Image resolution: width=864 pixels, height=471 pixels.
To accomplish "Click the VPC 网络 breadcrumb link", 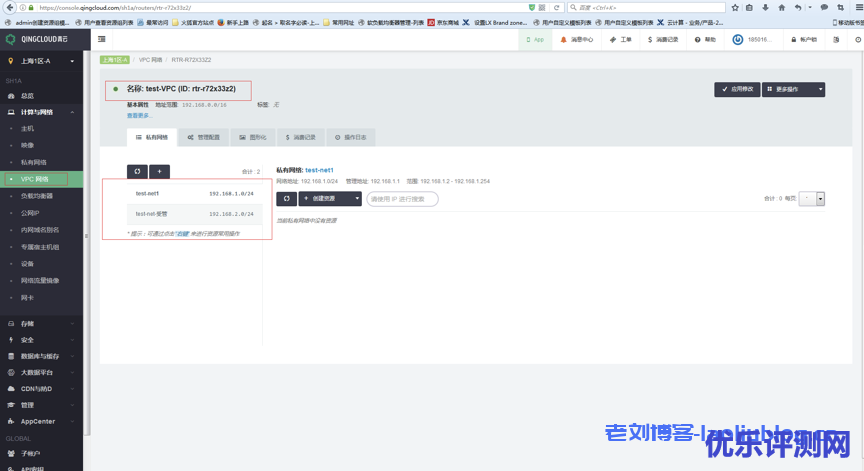I will pos(150,59).
